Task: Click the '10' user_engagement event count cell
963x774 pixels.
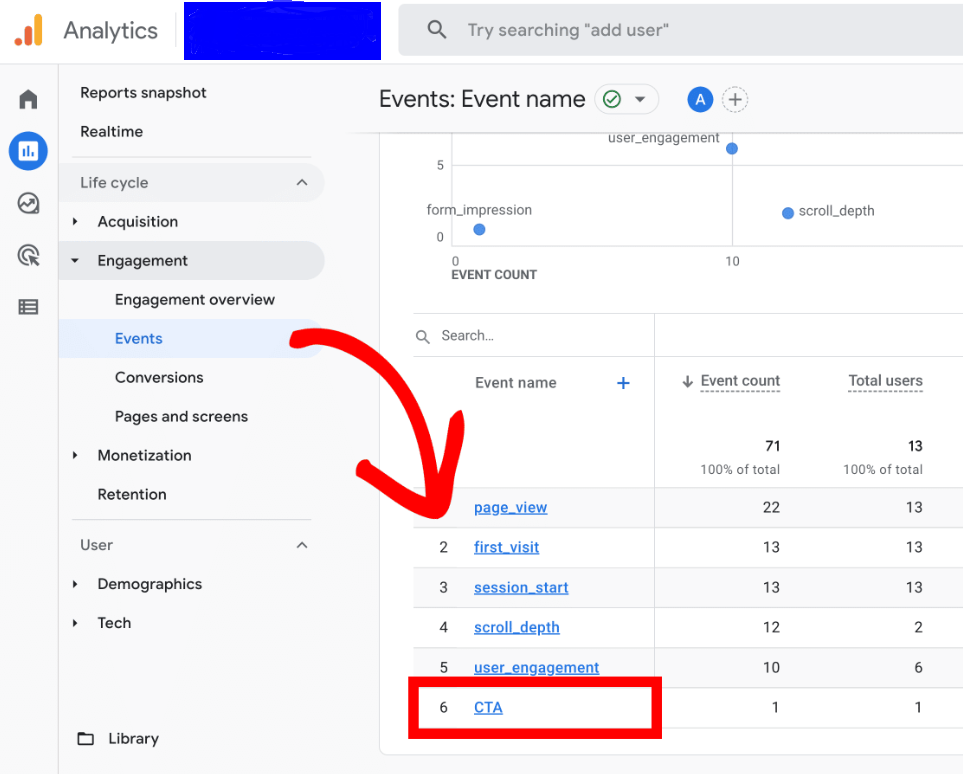Action: [x=771, y=667]
